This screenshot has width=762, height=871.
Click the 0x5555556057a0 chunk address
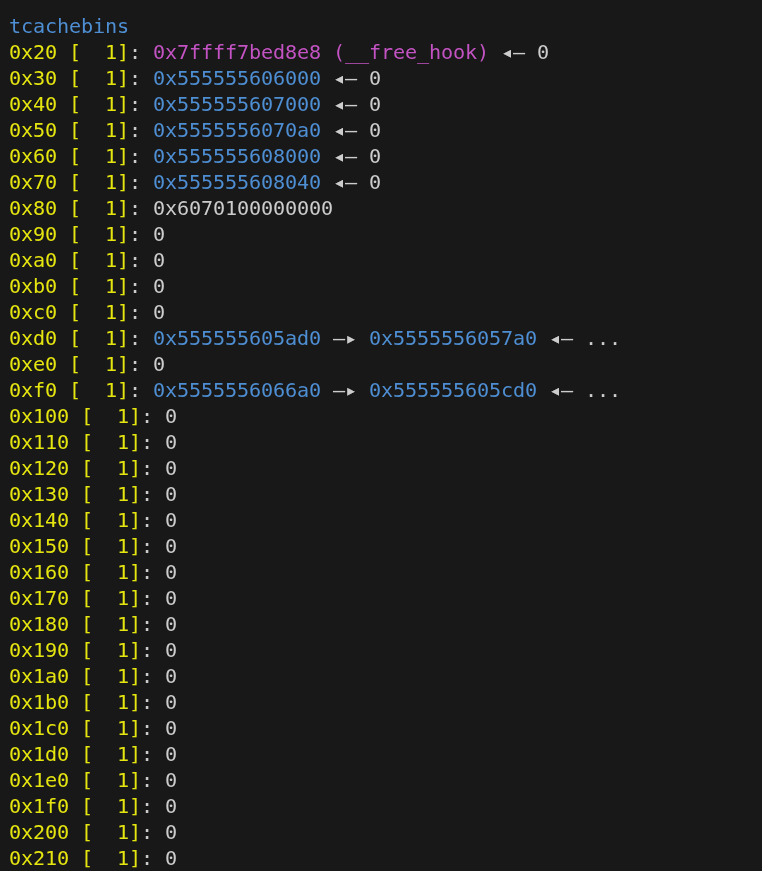453,338
